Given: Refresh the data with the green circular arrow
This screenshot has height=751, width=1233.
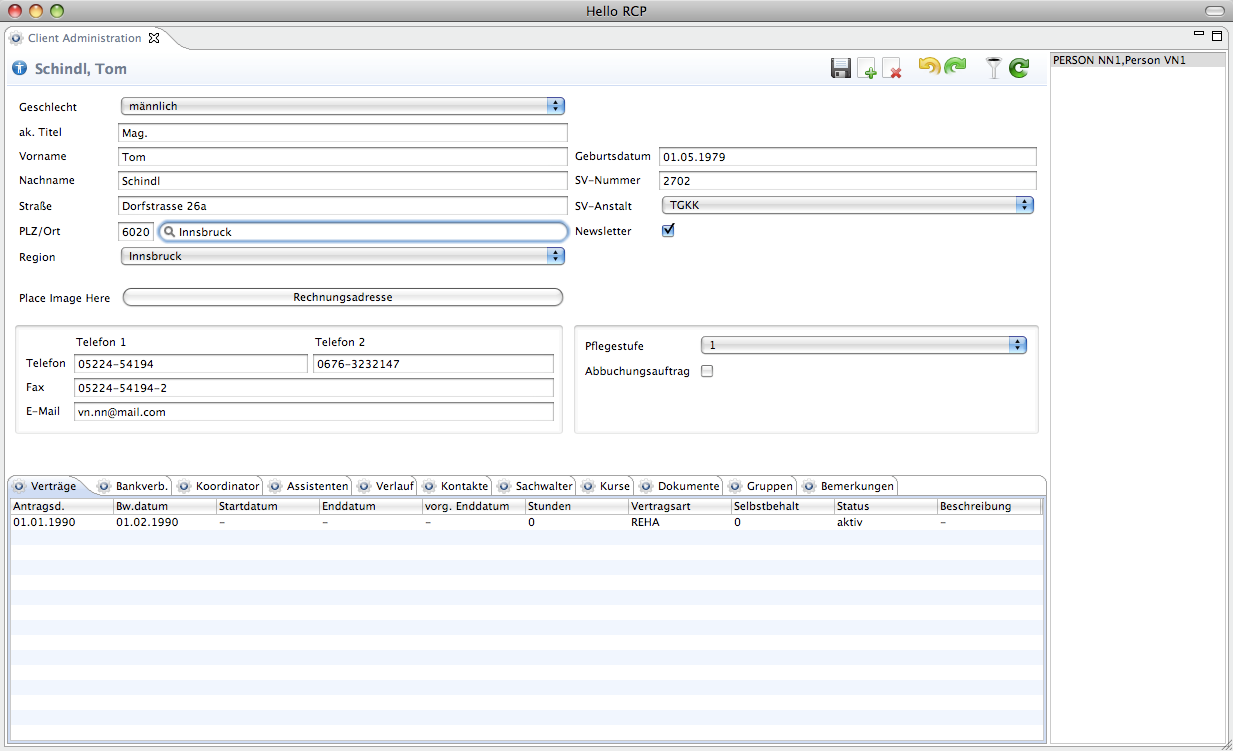Looking at the screenshot, I should (1018, 68).
